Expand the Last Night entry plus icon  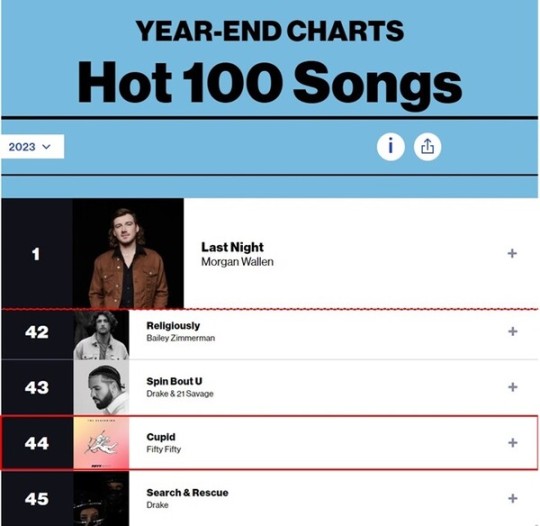click(x=512, y=254)
